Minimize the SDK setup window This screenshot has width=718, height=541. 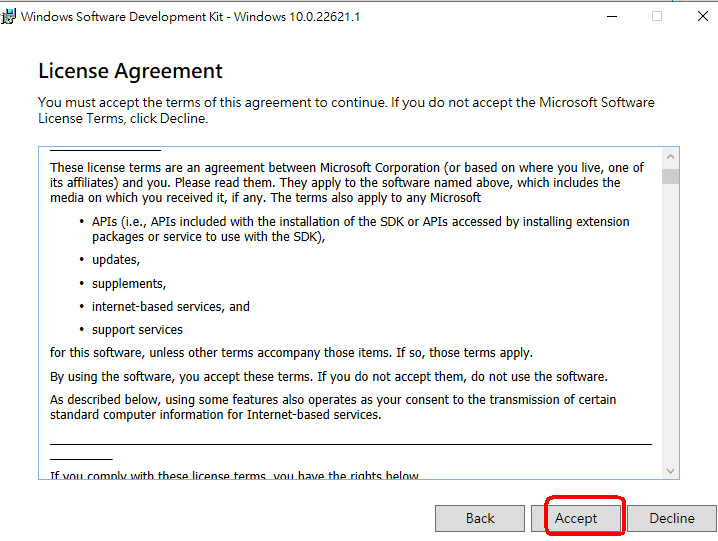tap(612, 16)
